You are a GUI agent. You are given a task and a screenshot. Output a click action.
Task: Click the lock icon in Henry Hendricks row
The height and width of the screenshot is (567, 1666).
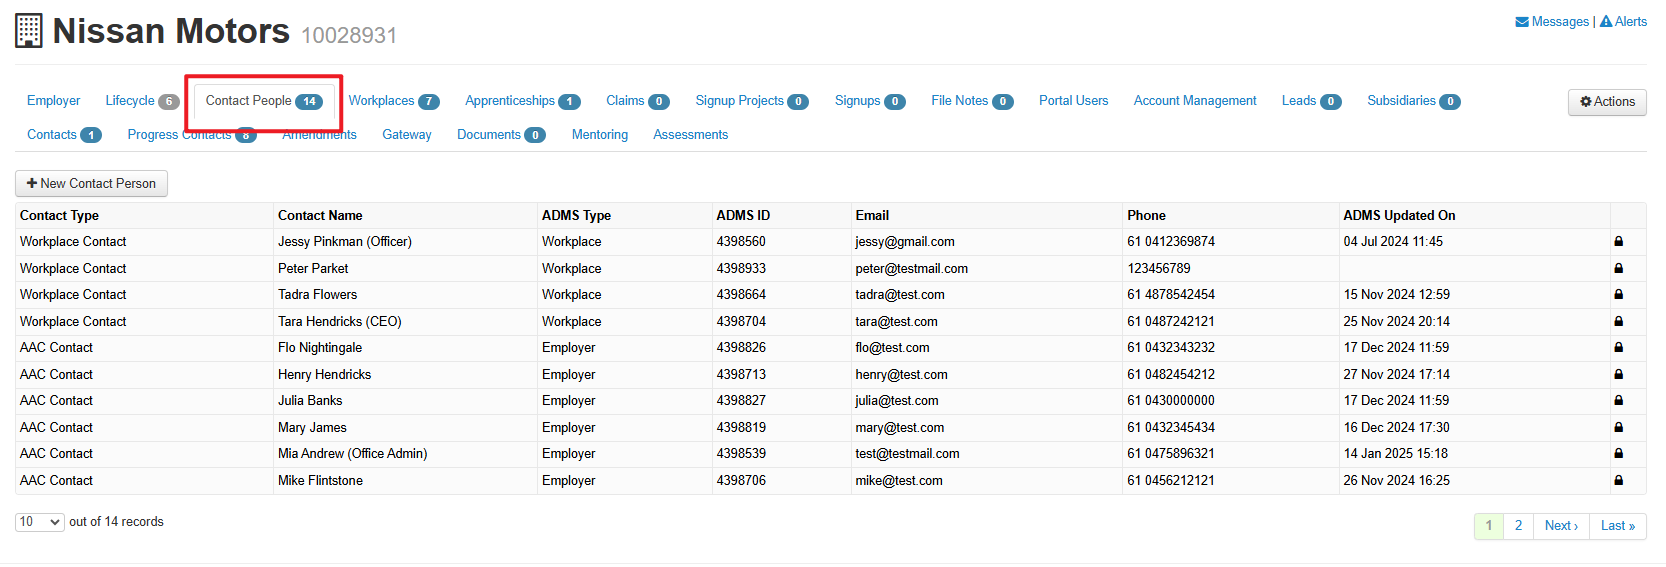tap(1618, 374)
